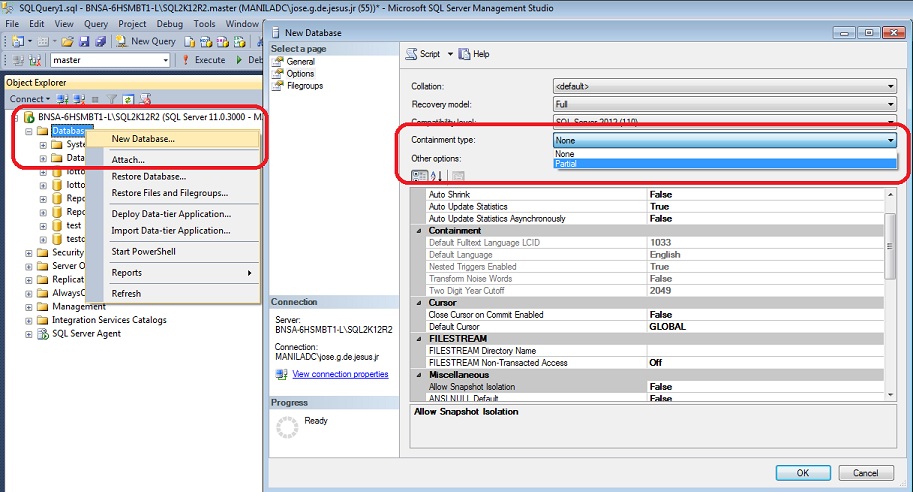Click the Open File folder icon
This screenshot has height=492, width=913.
[x=68, y=41]
